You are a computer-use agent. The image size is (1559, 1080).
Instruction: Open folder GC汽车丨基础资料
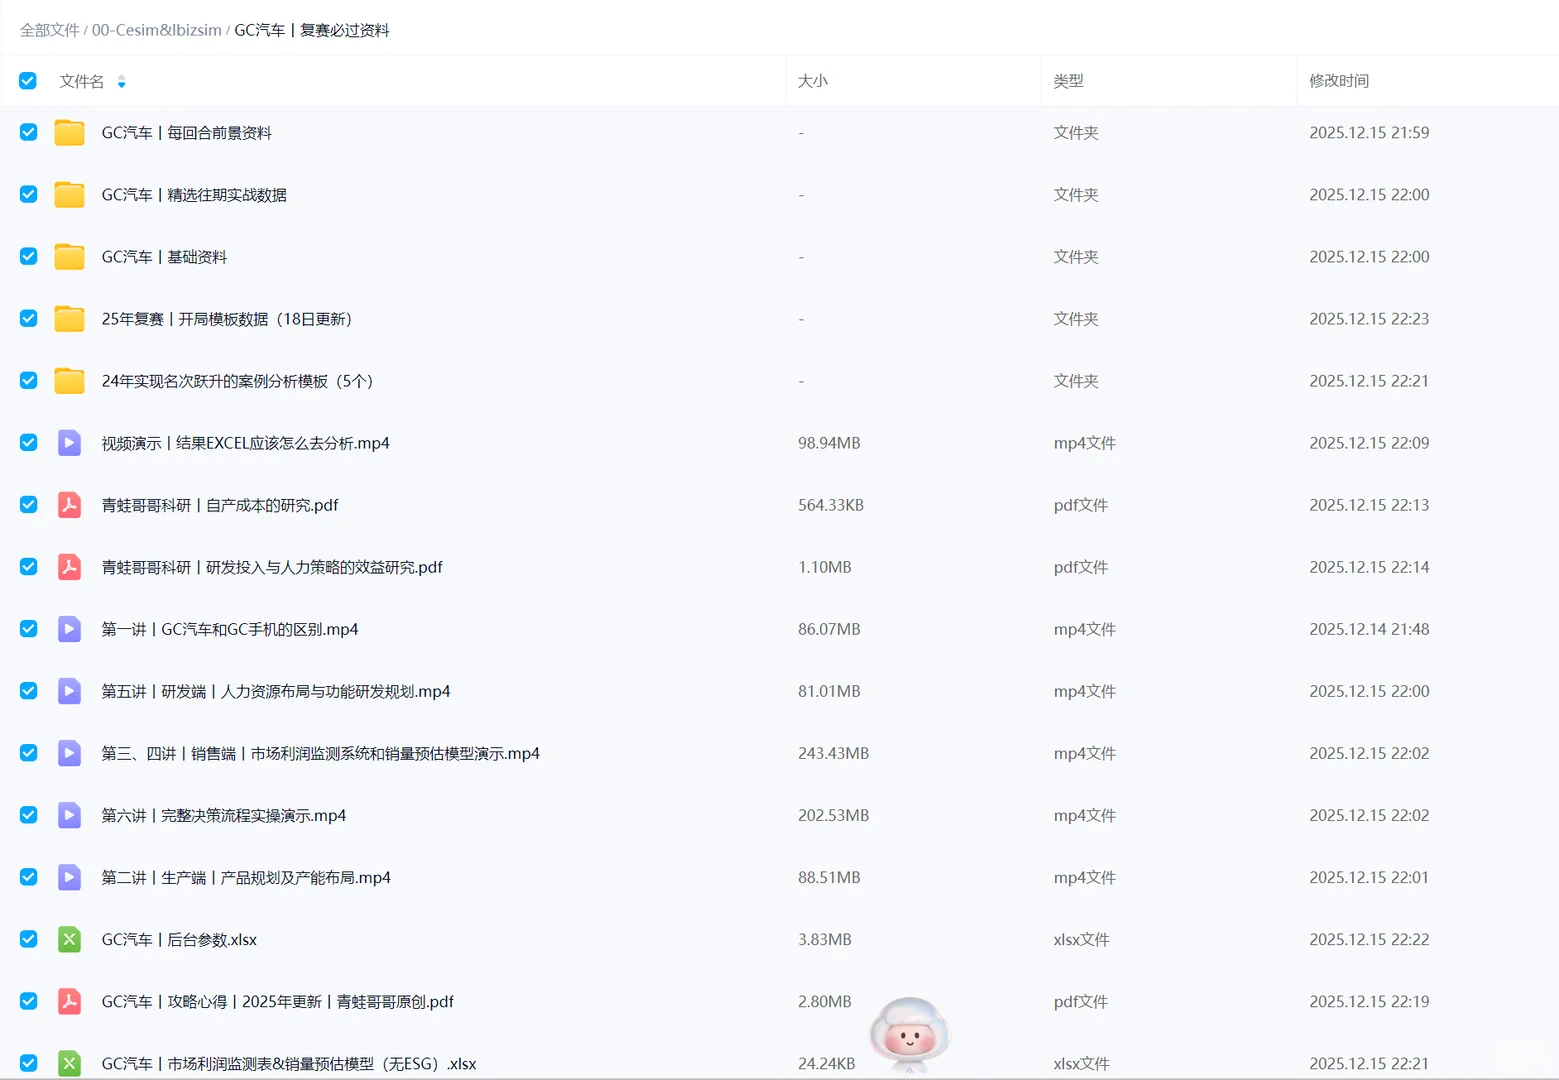(x=164, y=257)
